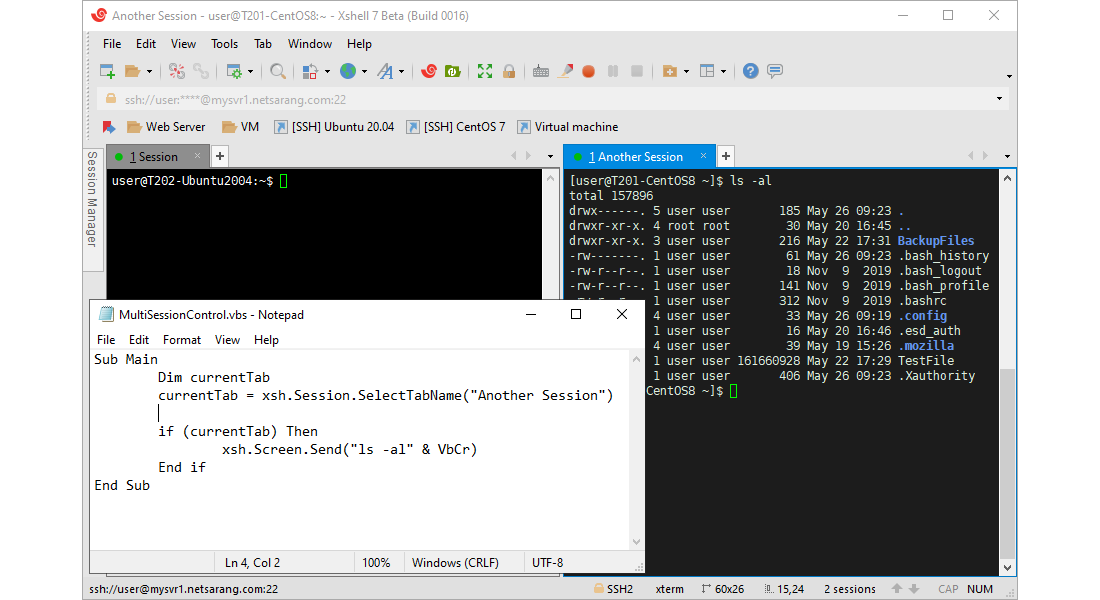Click the color scheme toolbar icon
Image resolution: width=1100 pixels, height=600 pixels.
pyautogui.click(x=310, y=71)
